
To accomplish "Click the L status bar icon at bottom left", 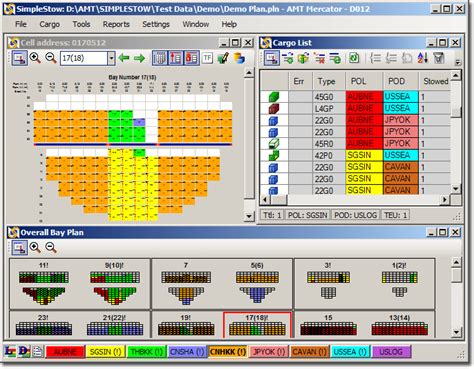I will coord(10,351).
